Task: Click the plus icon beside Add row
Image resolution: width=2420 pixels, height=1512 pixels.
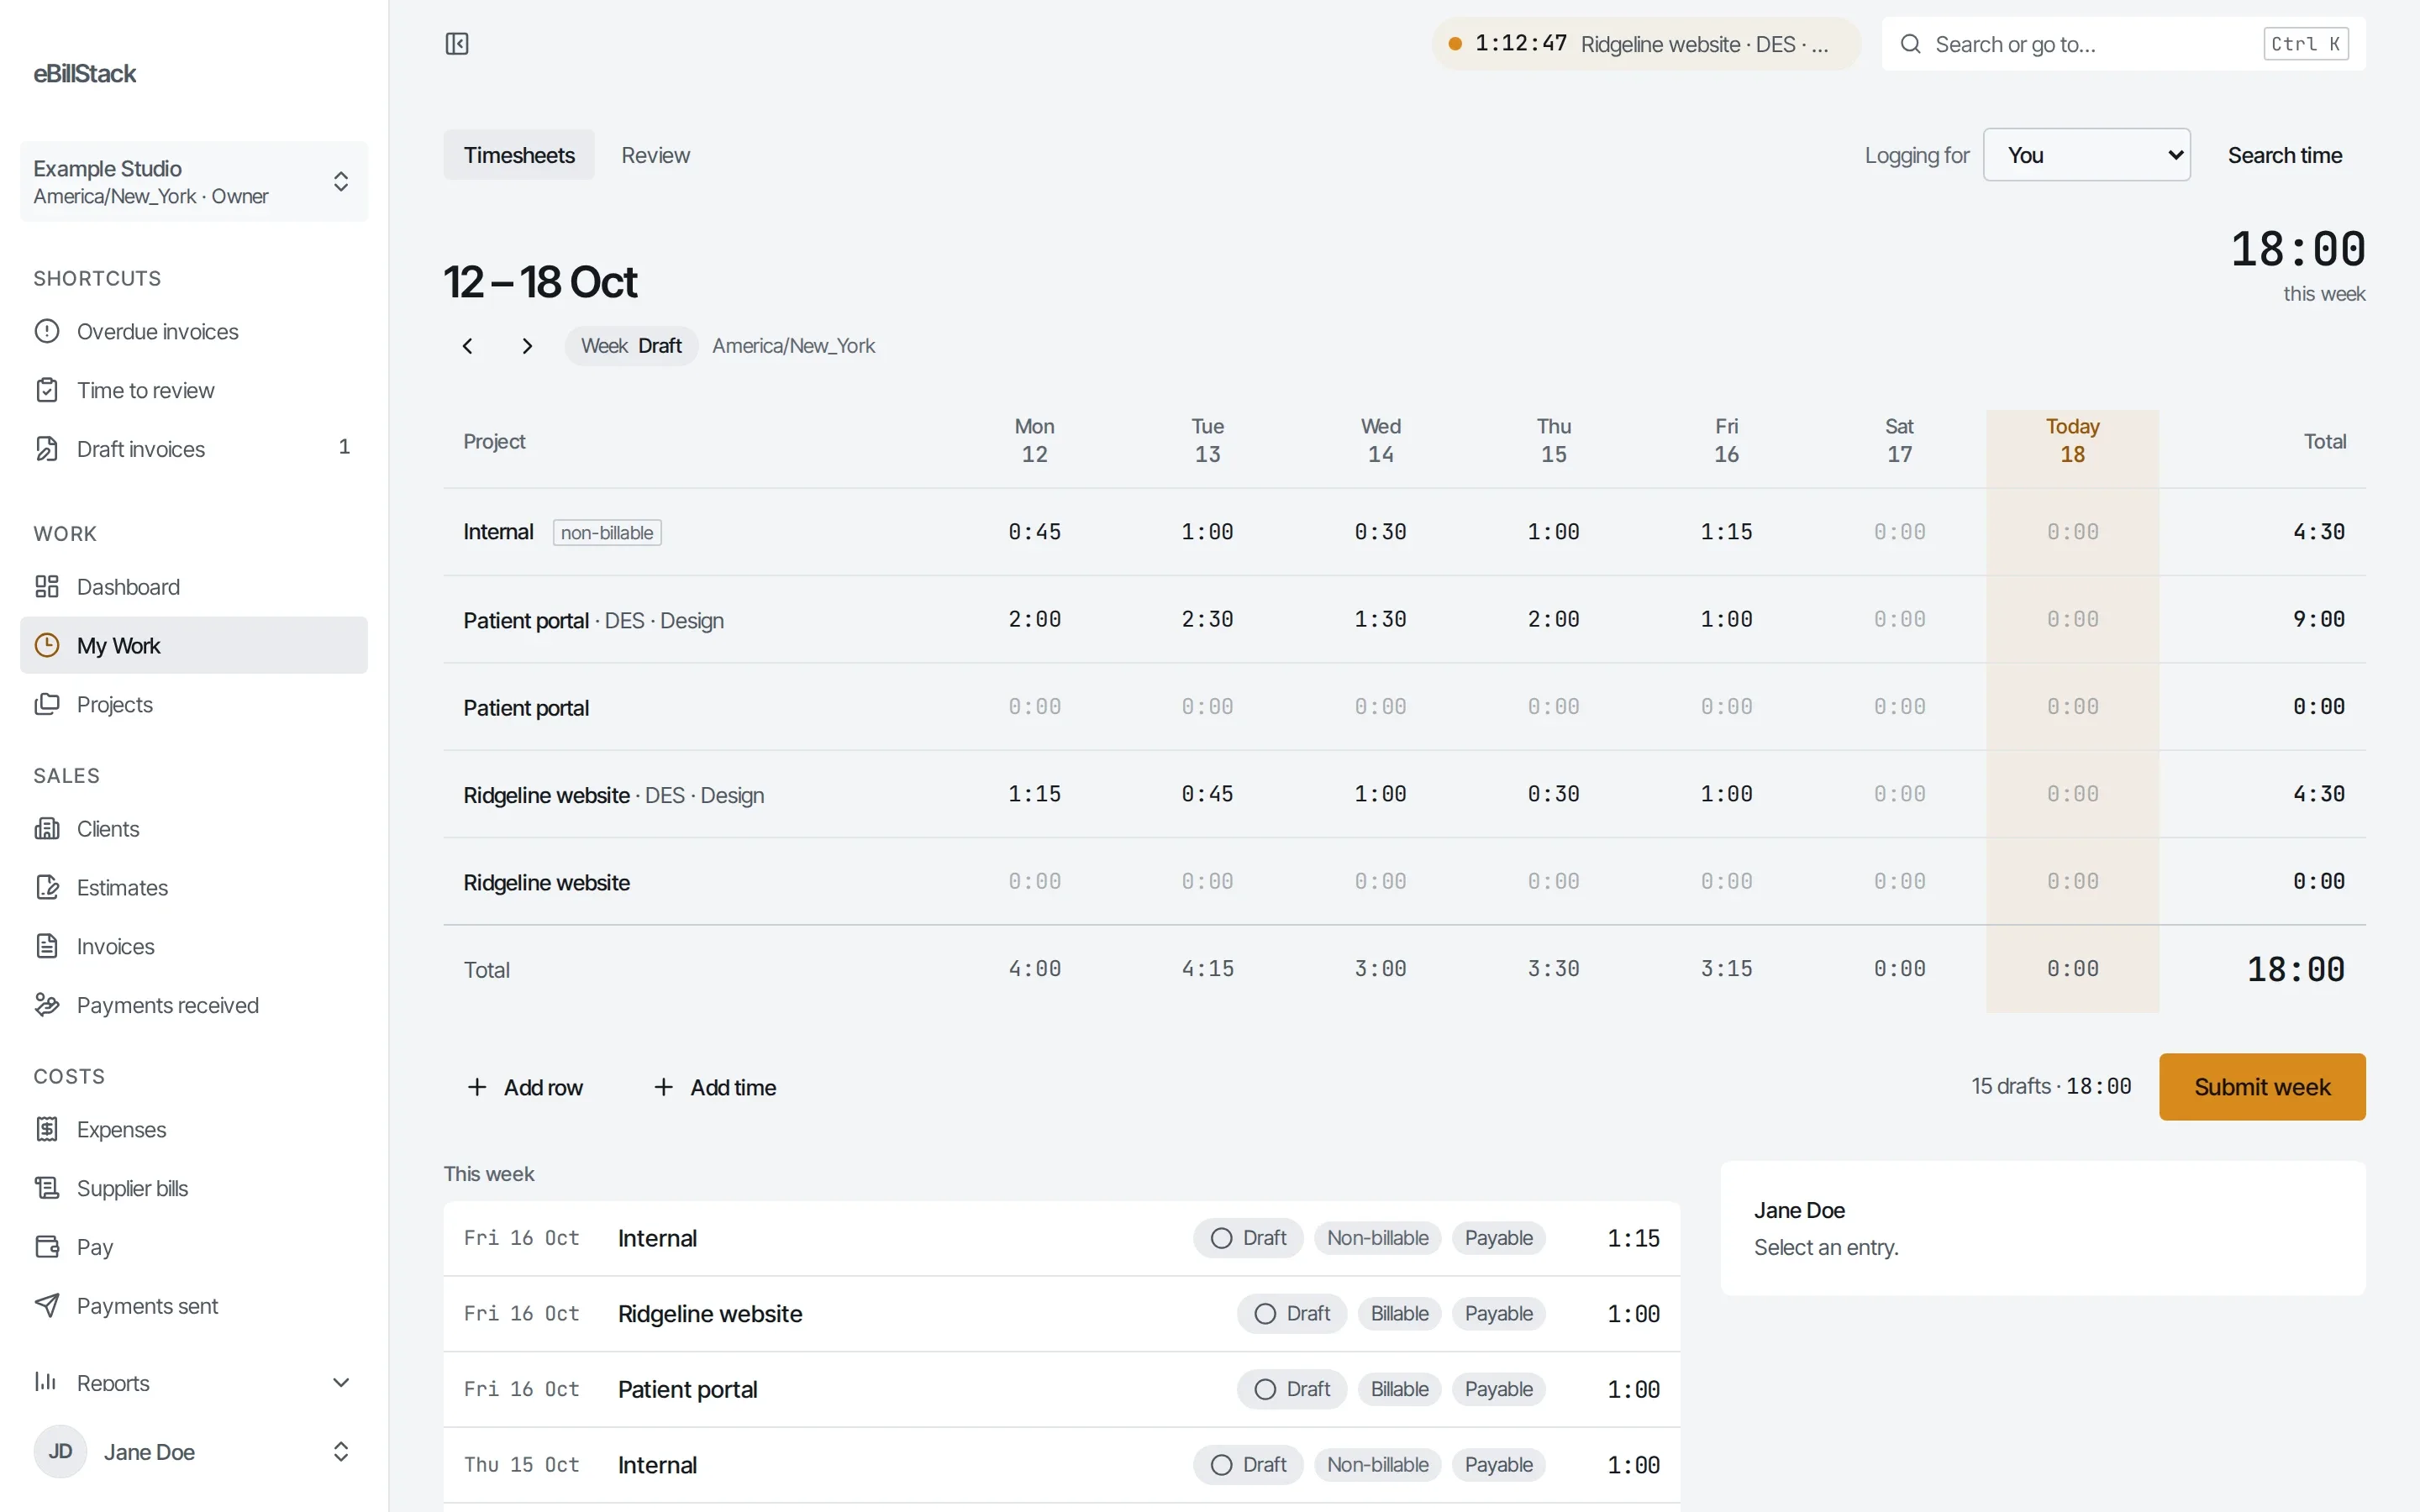Action: 477,1087
